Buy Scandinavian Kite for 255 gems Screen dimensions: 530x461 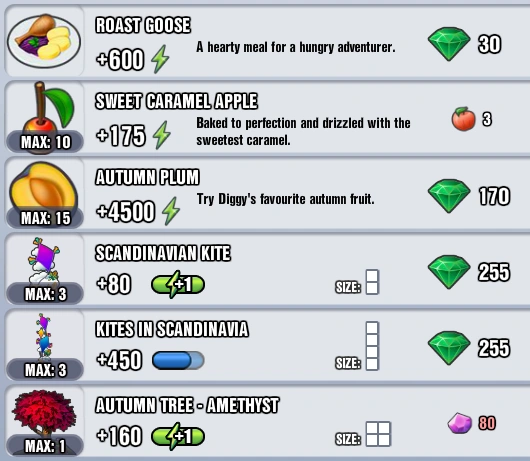469,272
